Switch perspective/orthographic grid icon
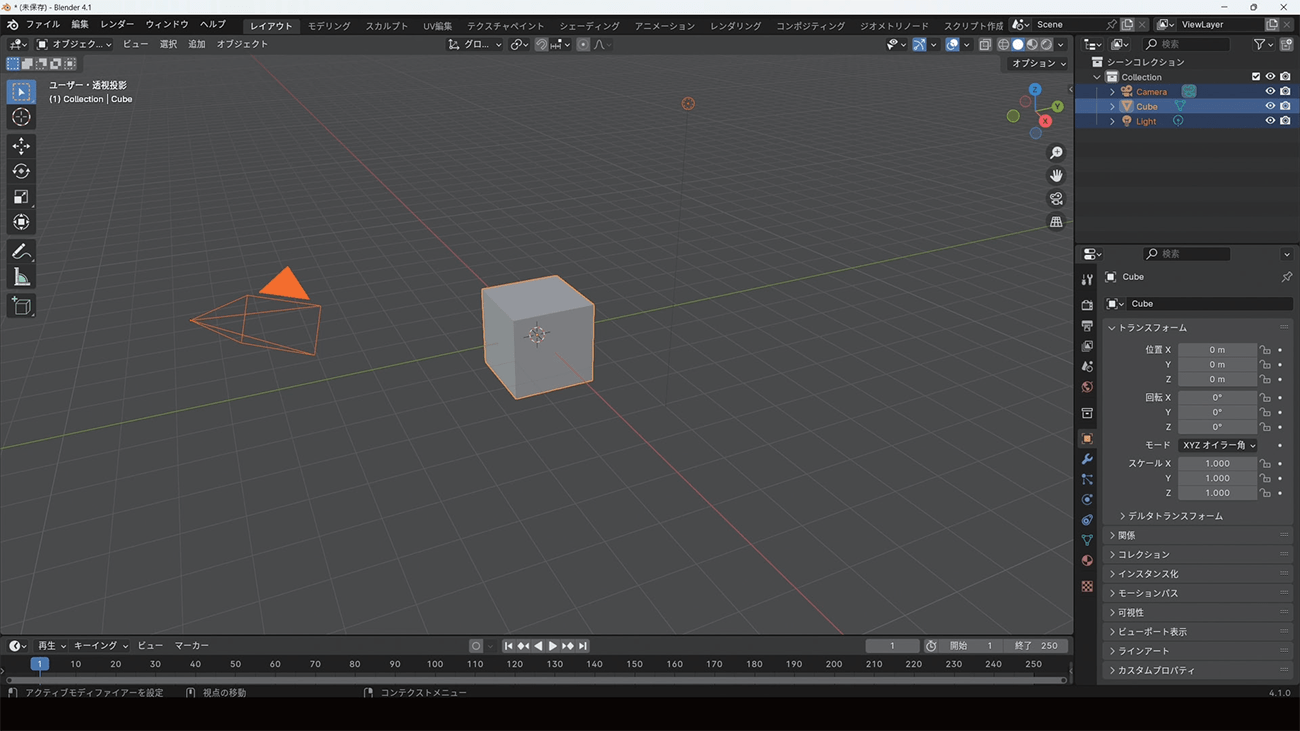The width and height of the screenshot is (1300, 731). (1056, 222)
